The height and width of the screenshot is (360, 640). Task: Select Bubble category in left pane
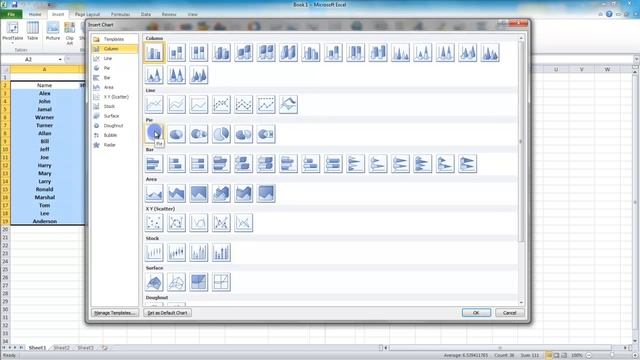point(115,135)
